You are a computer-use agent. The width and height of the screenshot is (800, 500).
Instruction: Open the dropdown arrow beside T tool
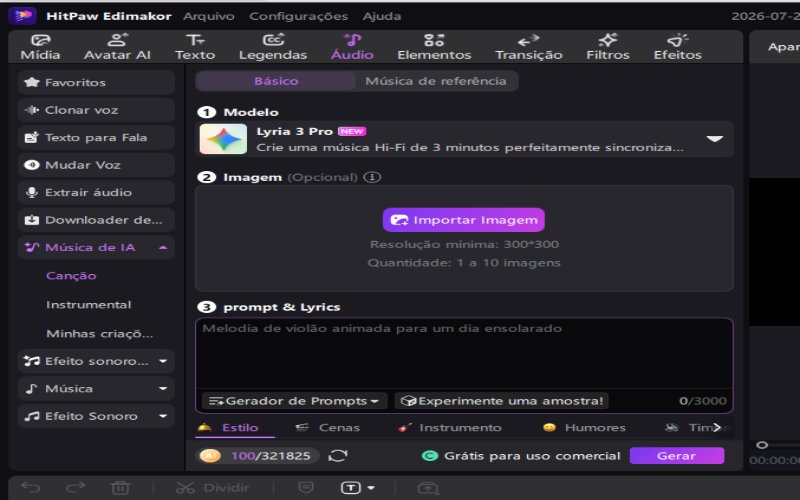(x=371, y=488)
